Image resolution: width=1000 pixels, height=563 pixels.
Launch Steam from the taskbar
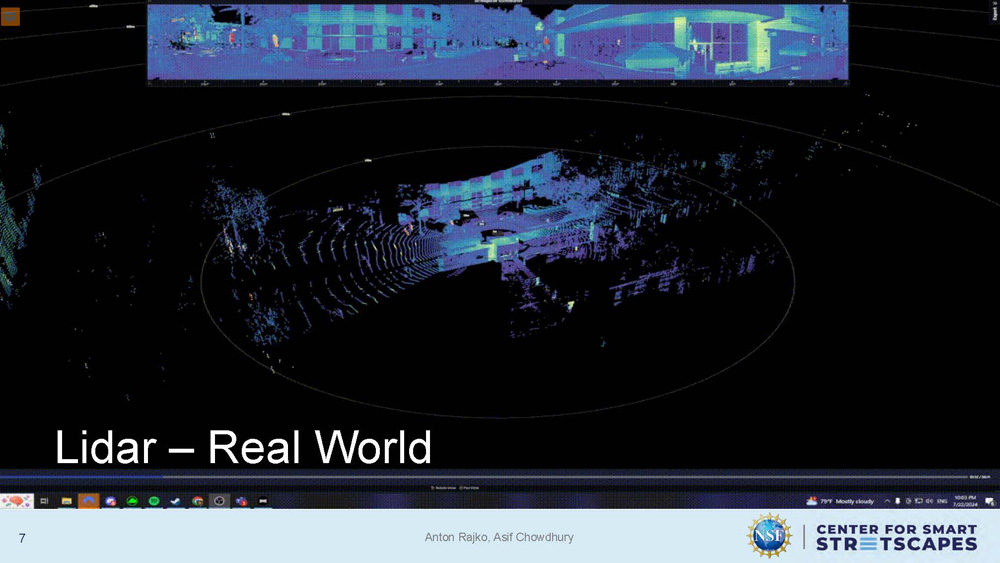coord(176,501)
